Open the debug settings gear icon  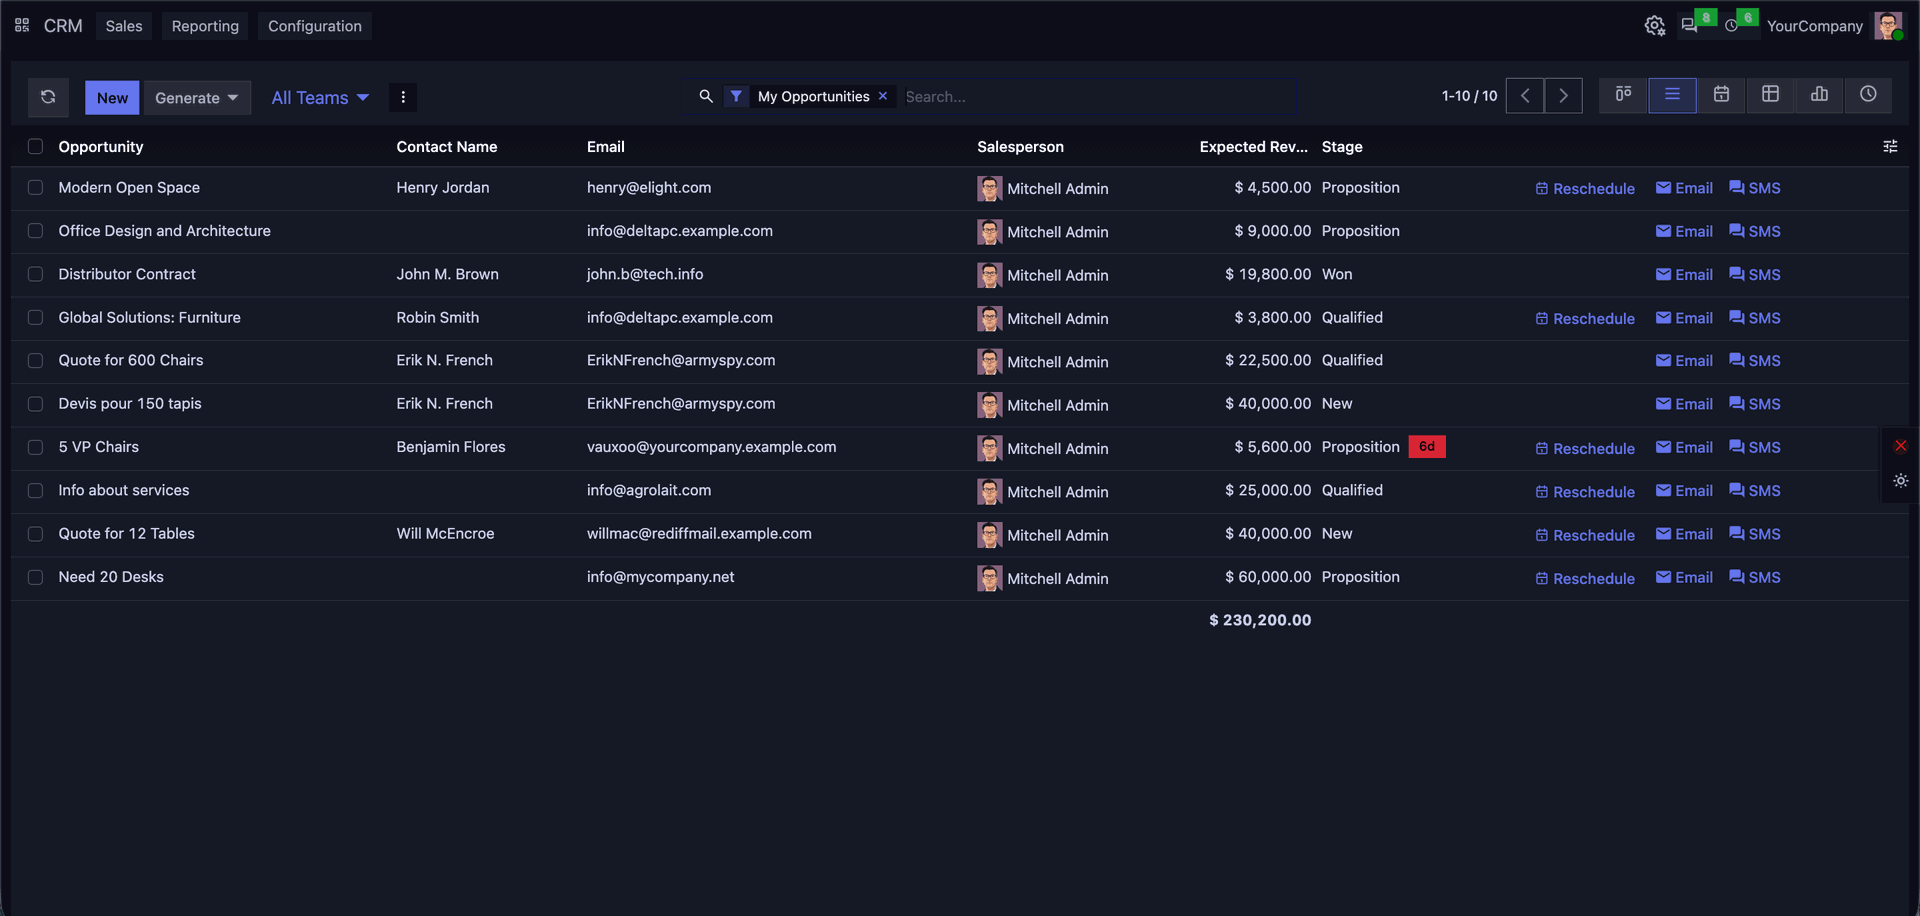[x=1655, y=25]
